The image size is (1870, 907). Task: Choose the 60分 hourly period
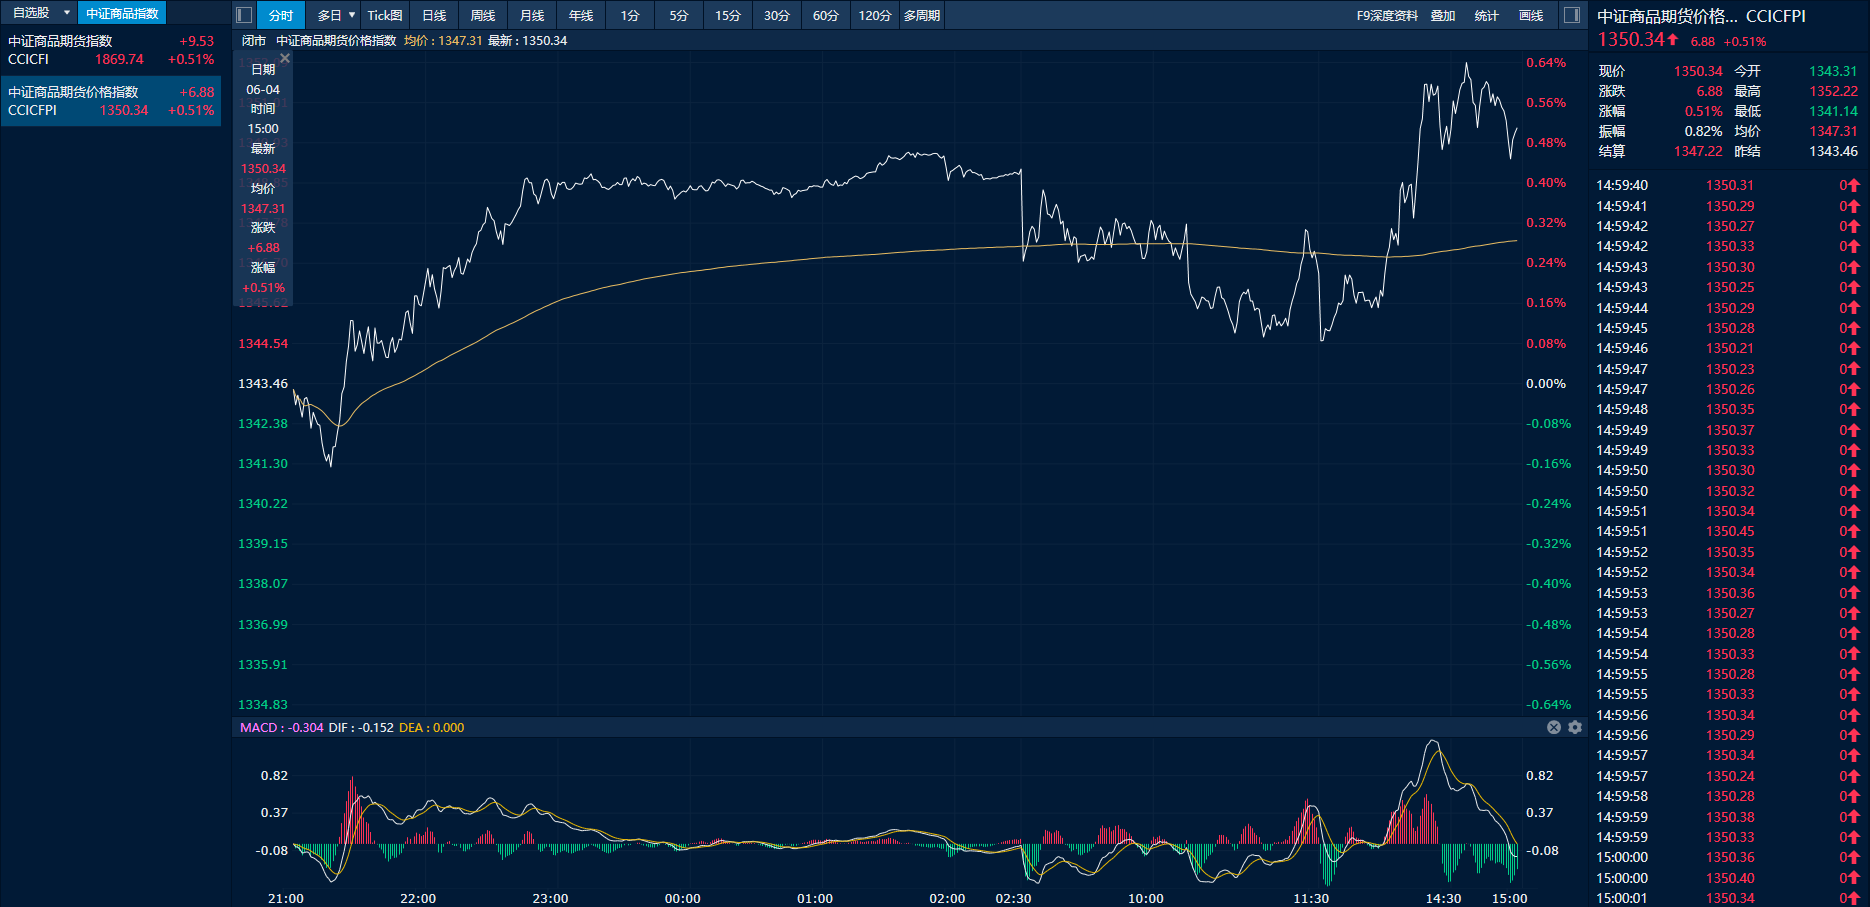pos(826,15)
